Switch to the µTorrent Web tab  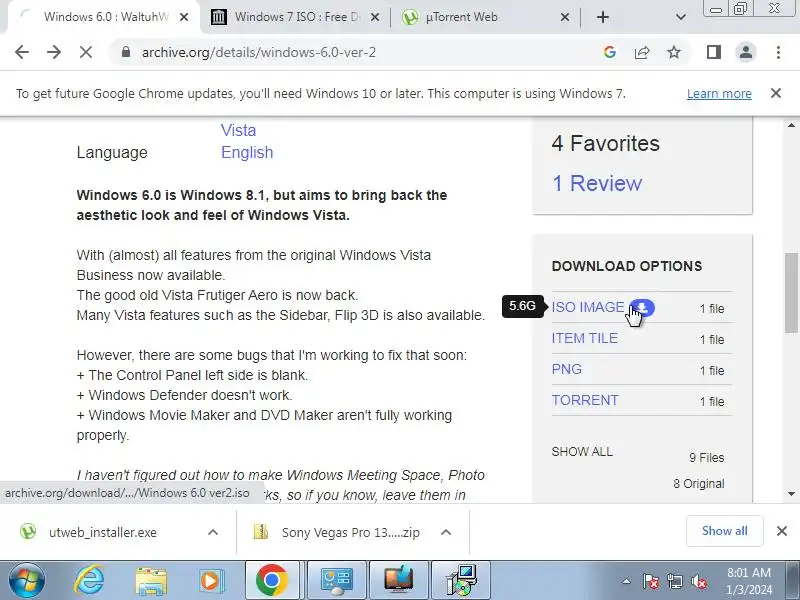tap(485, 17)
